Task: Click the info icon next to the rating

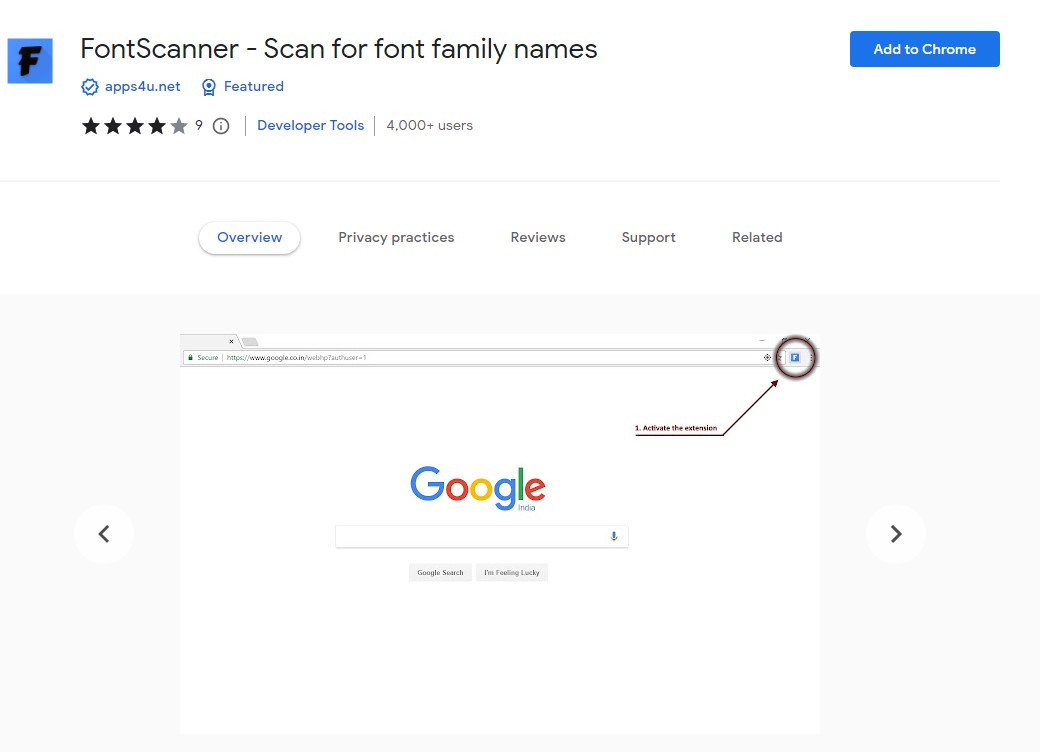Action: tap(220, 126)
